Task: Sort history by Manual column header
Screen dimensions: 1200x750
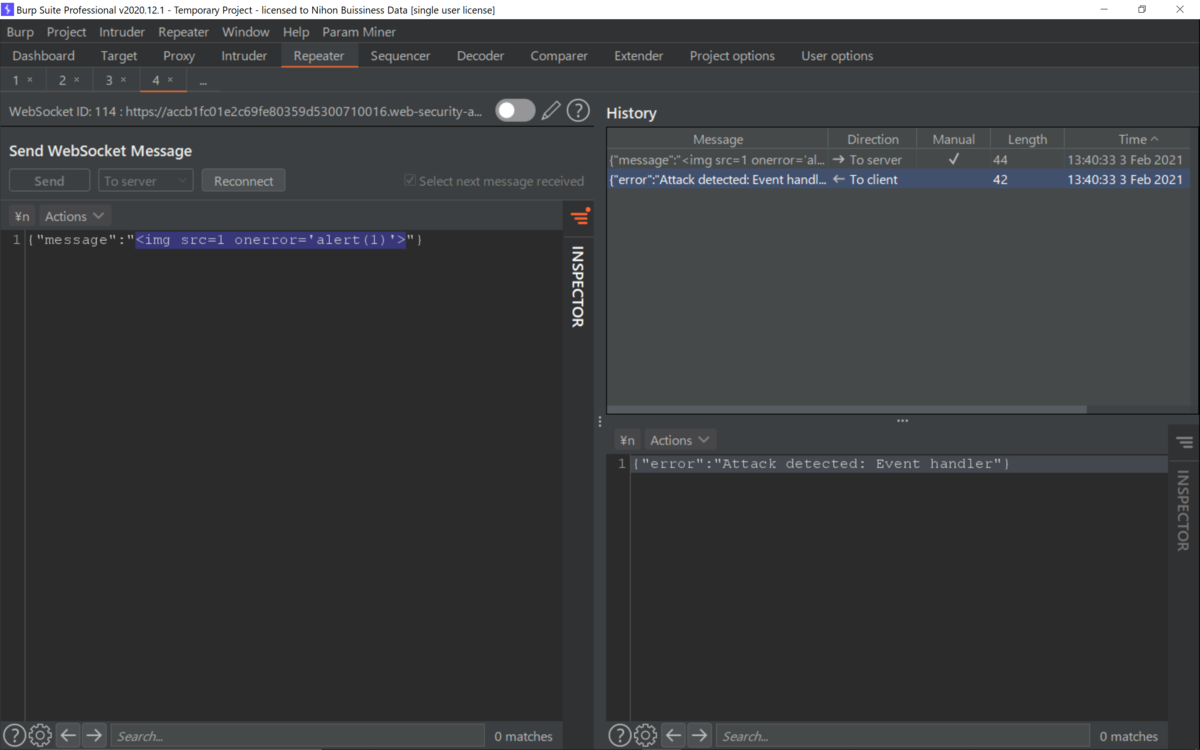Action: tap(953, 139)
